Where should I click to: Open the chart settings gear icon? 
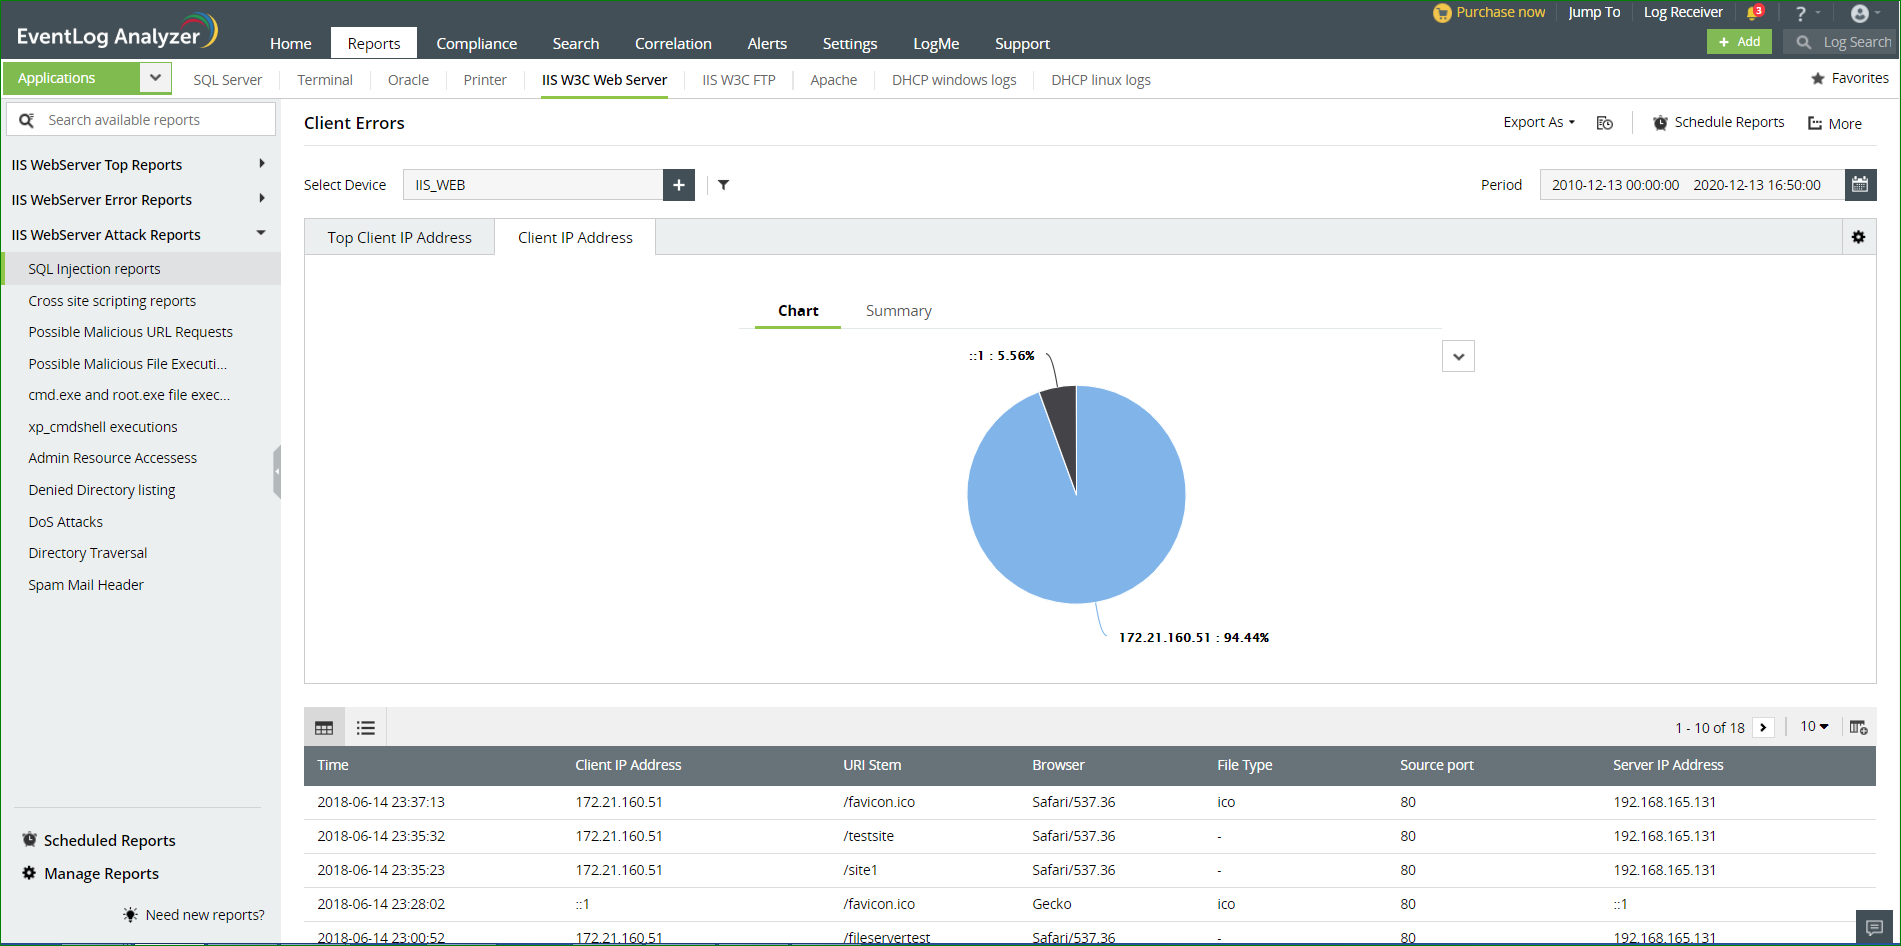1859,237
